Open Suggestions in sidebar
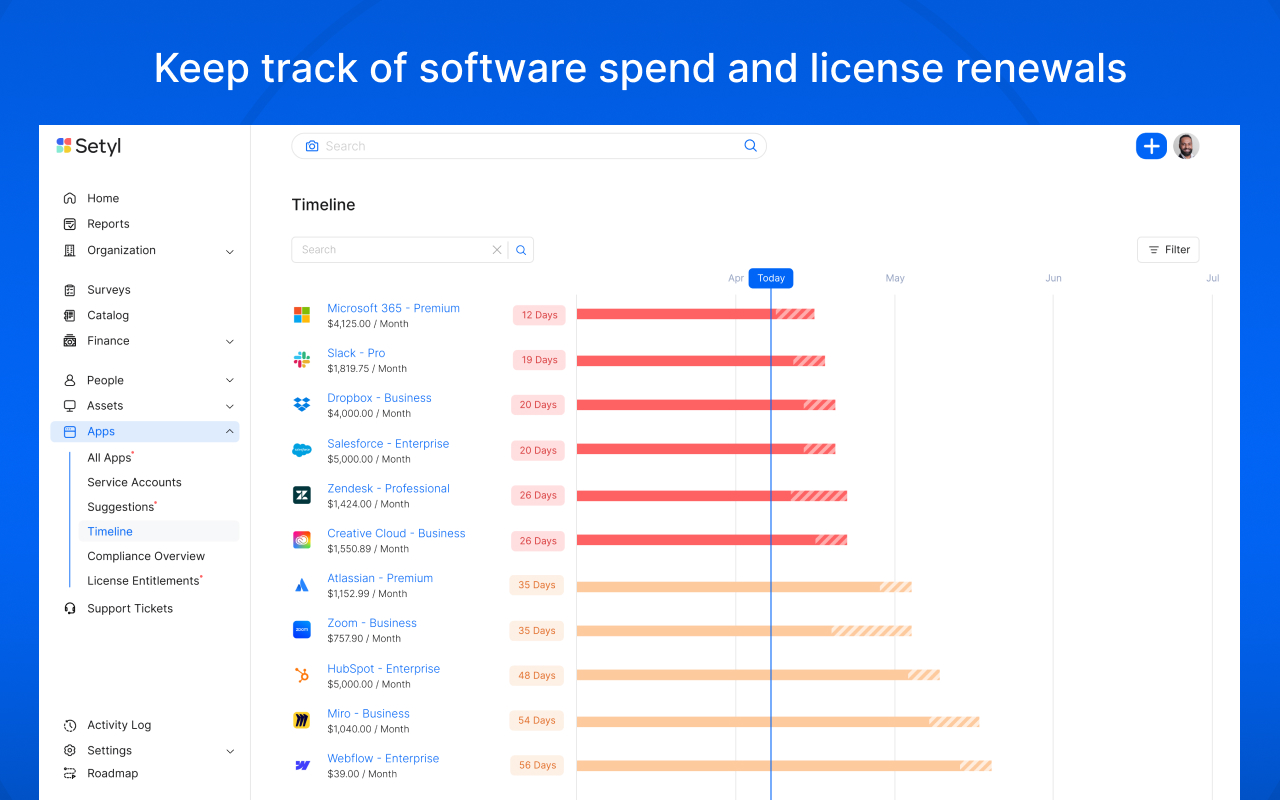Viewport: 1280px width, 800px height. tap(121, 507)
